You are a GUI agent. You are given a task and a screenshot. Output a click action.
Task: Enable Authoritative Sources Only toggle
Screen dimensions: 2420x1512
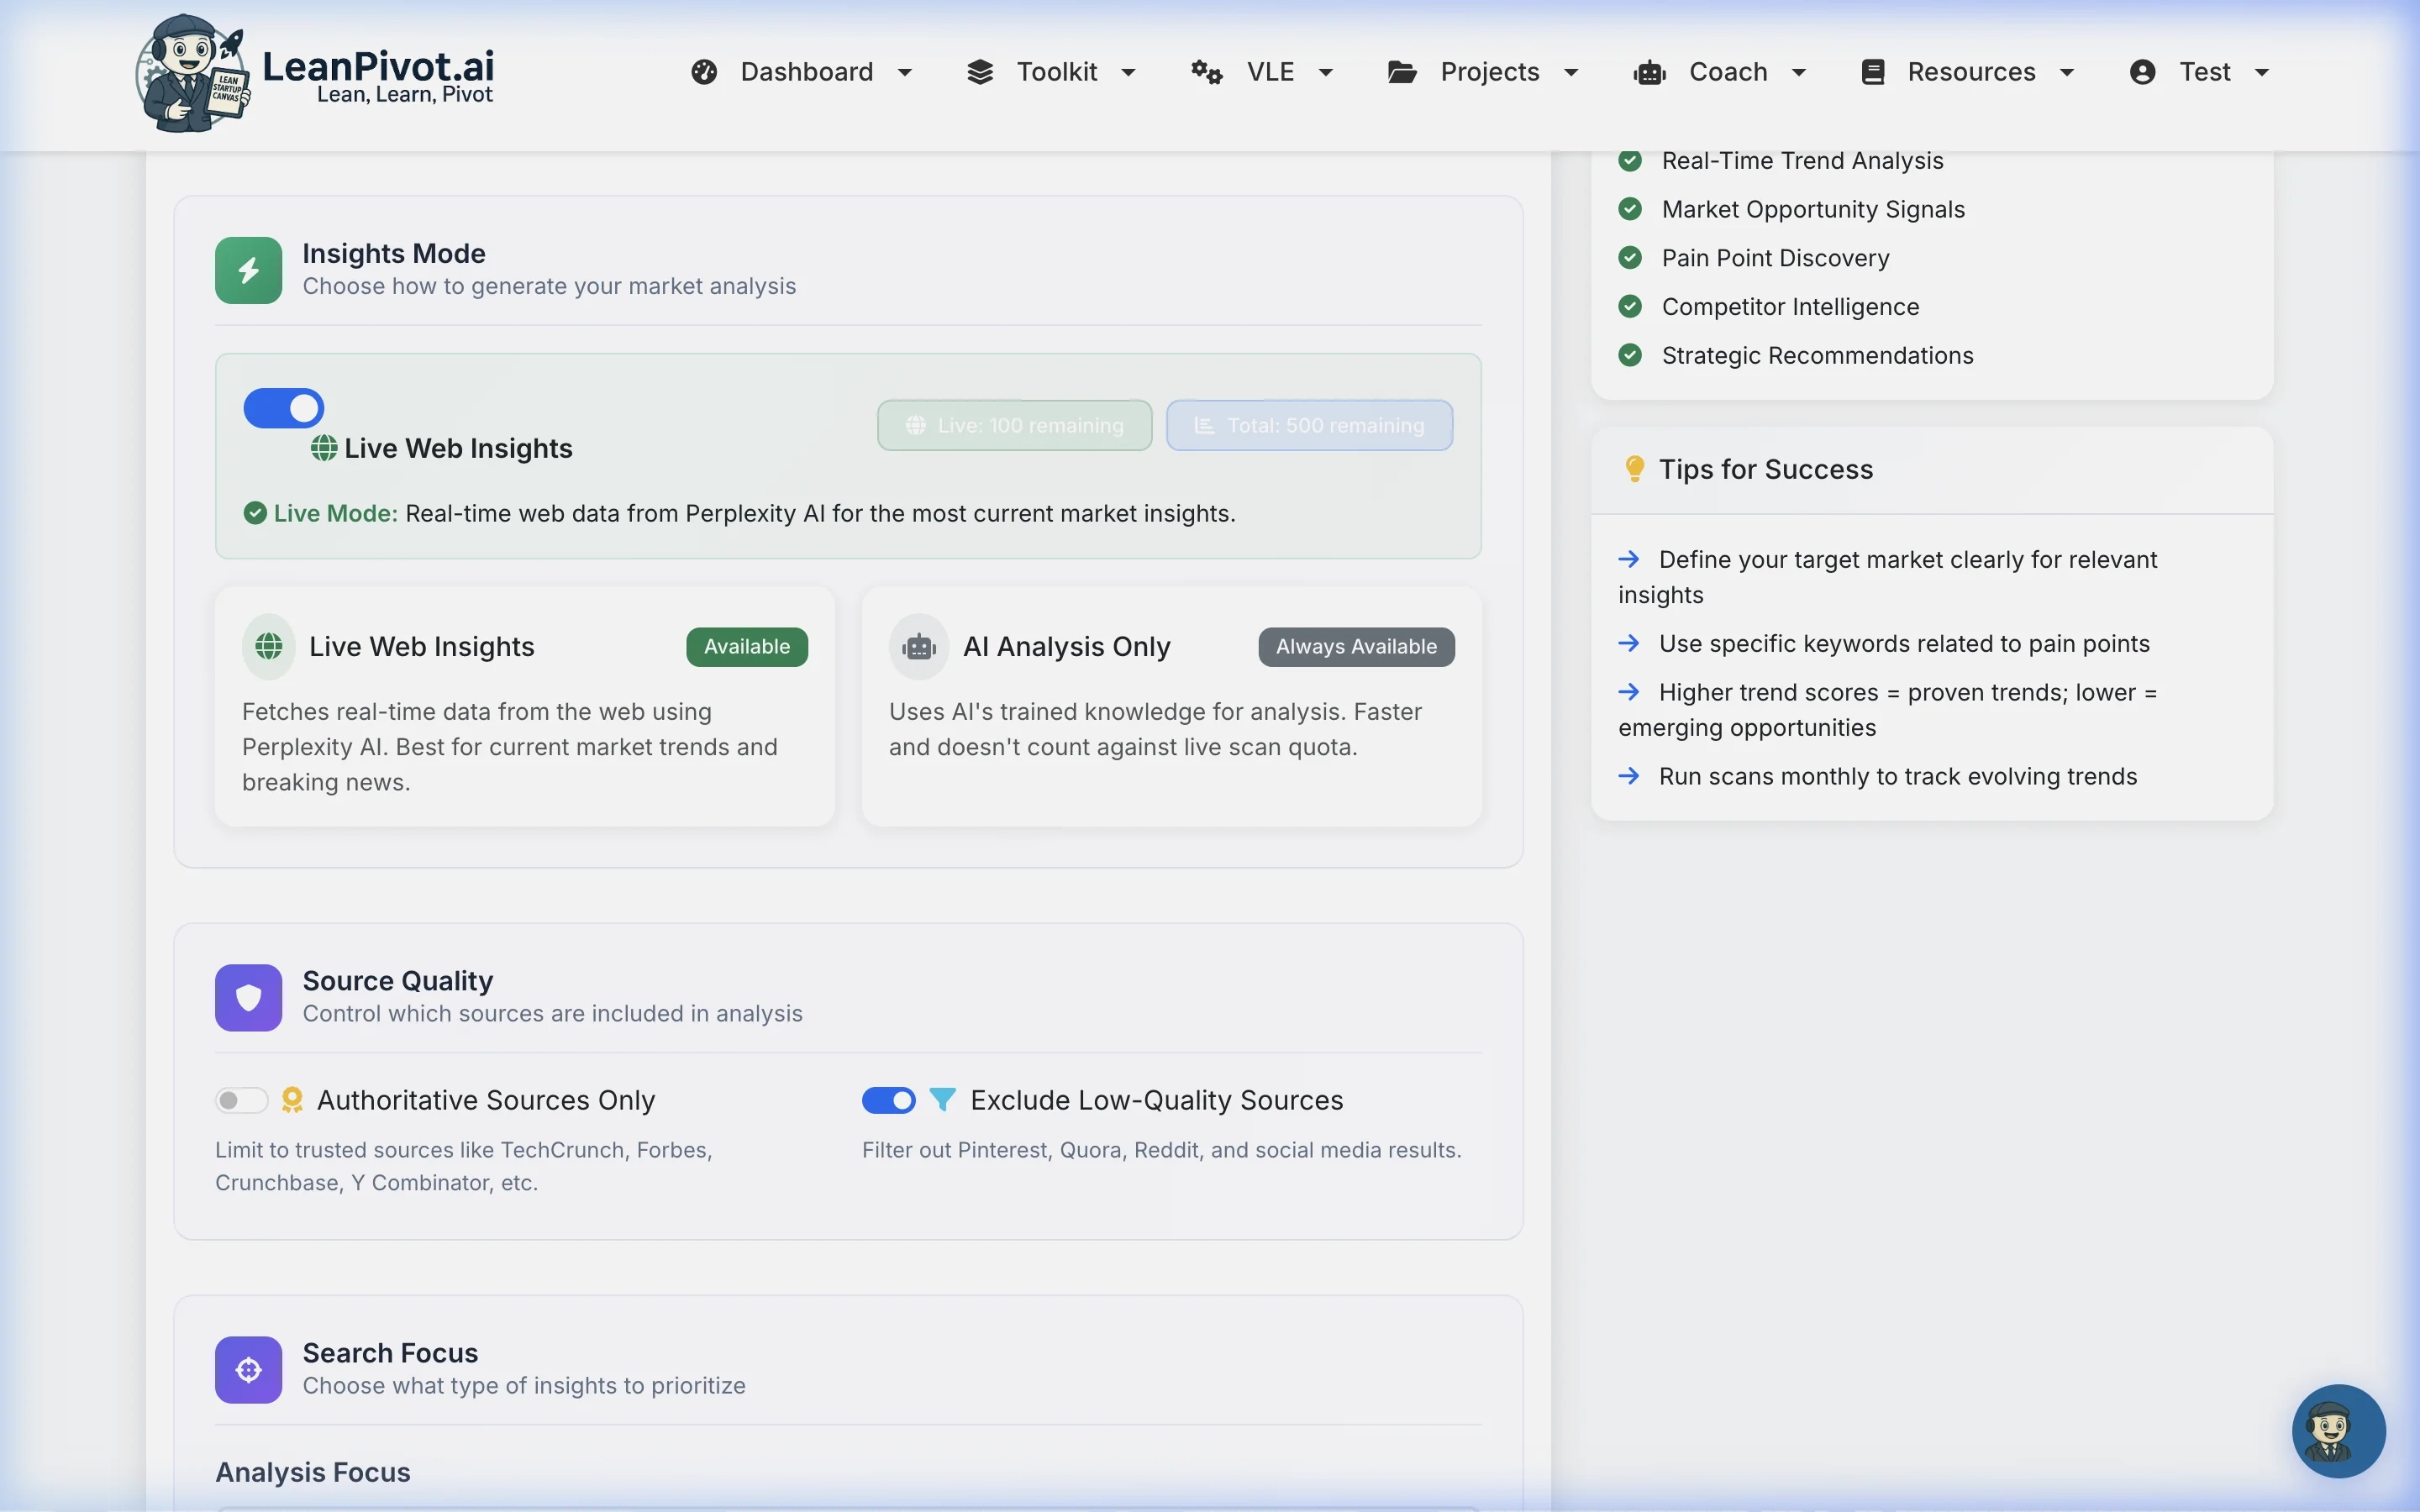(x=241, y=1100)
